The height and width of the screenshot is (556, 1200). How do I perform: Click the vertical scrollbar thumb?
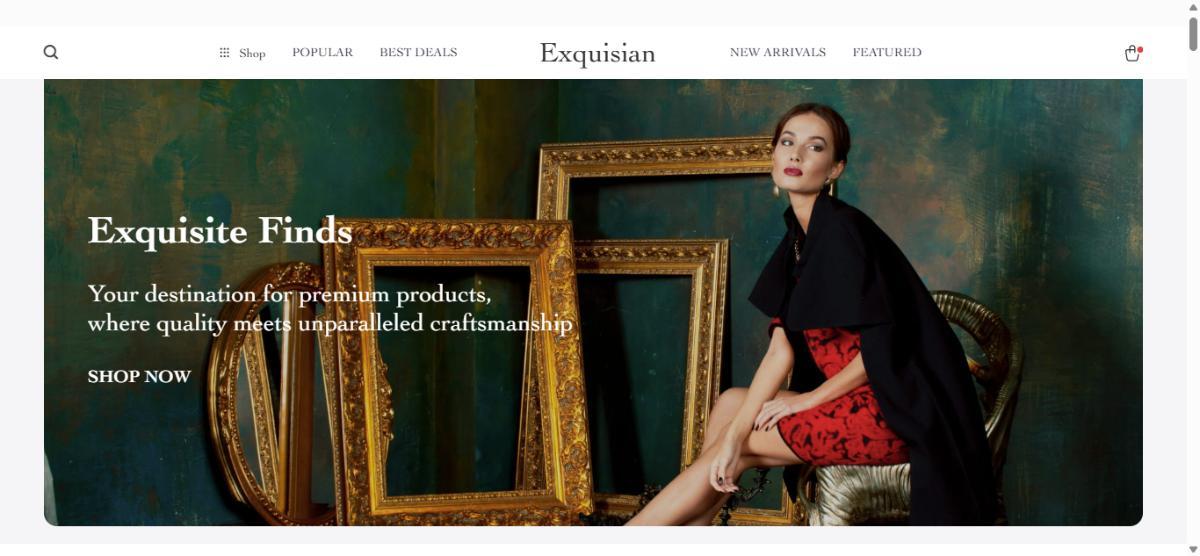pos(1193,32)
